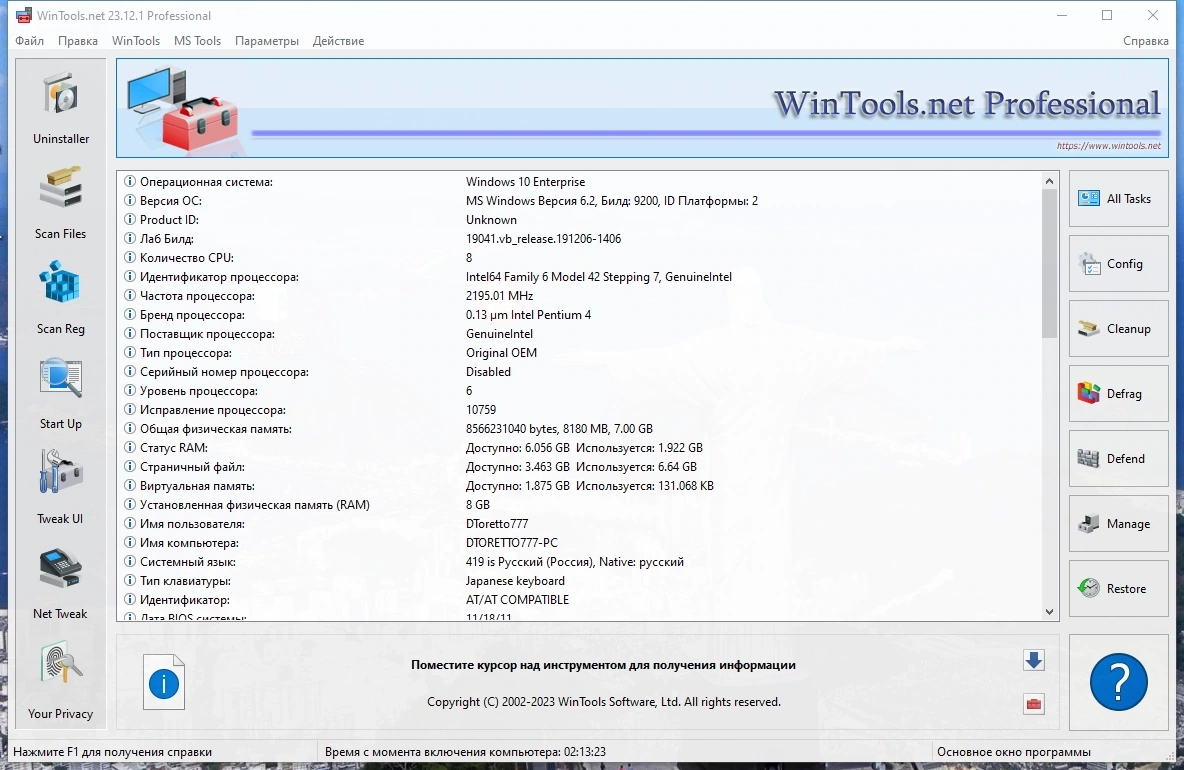Click info icon beside Количество CPU

pos(130,257)
